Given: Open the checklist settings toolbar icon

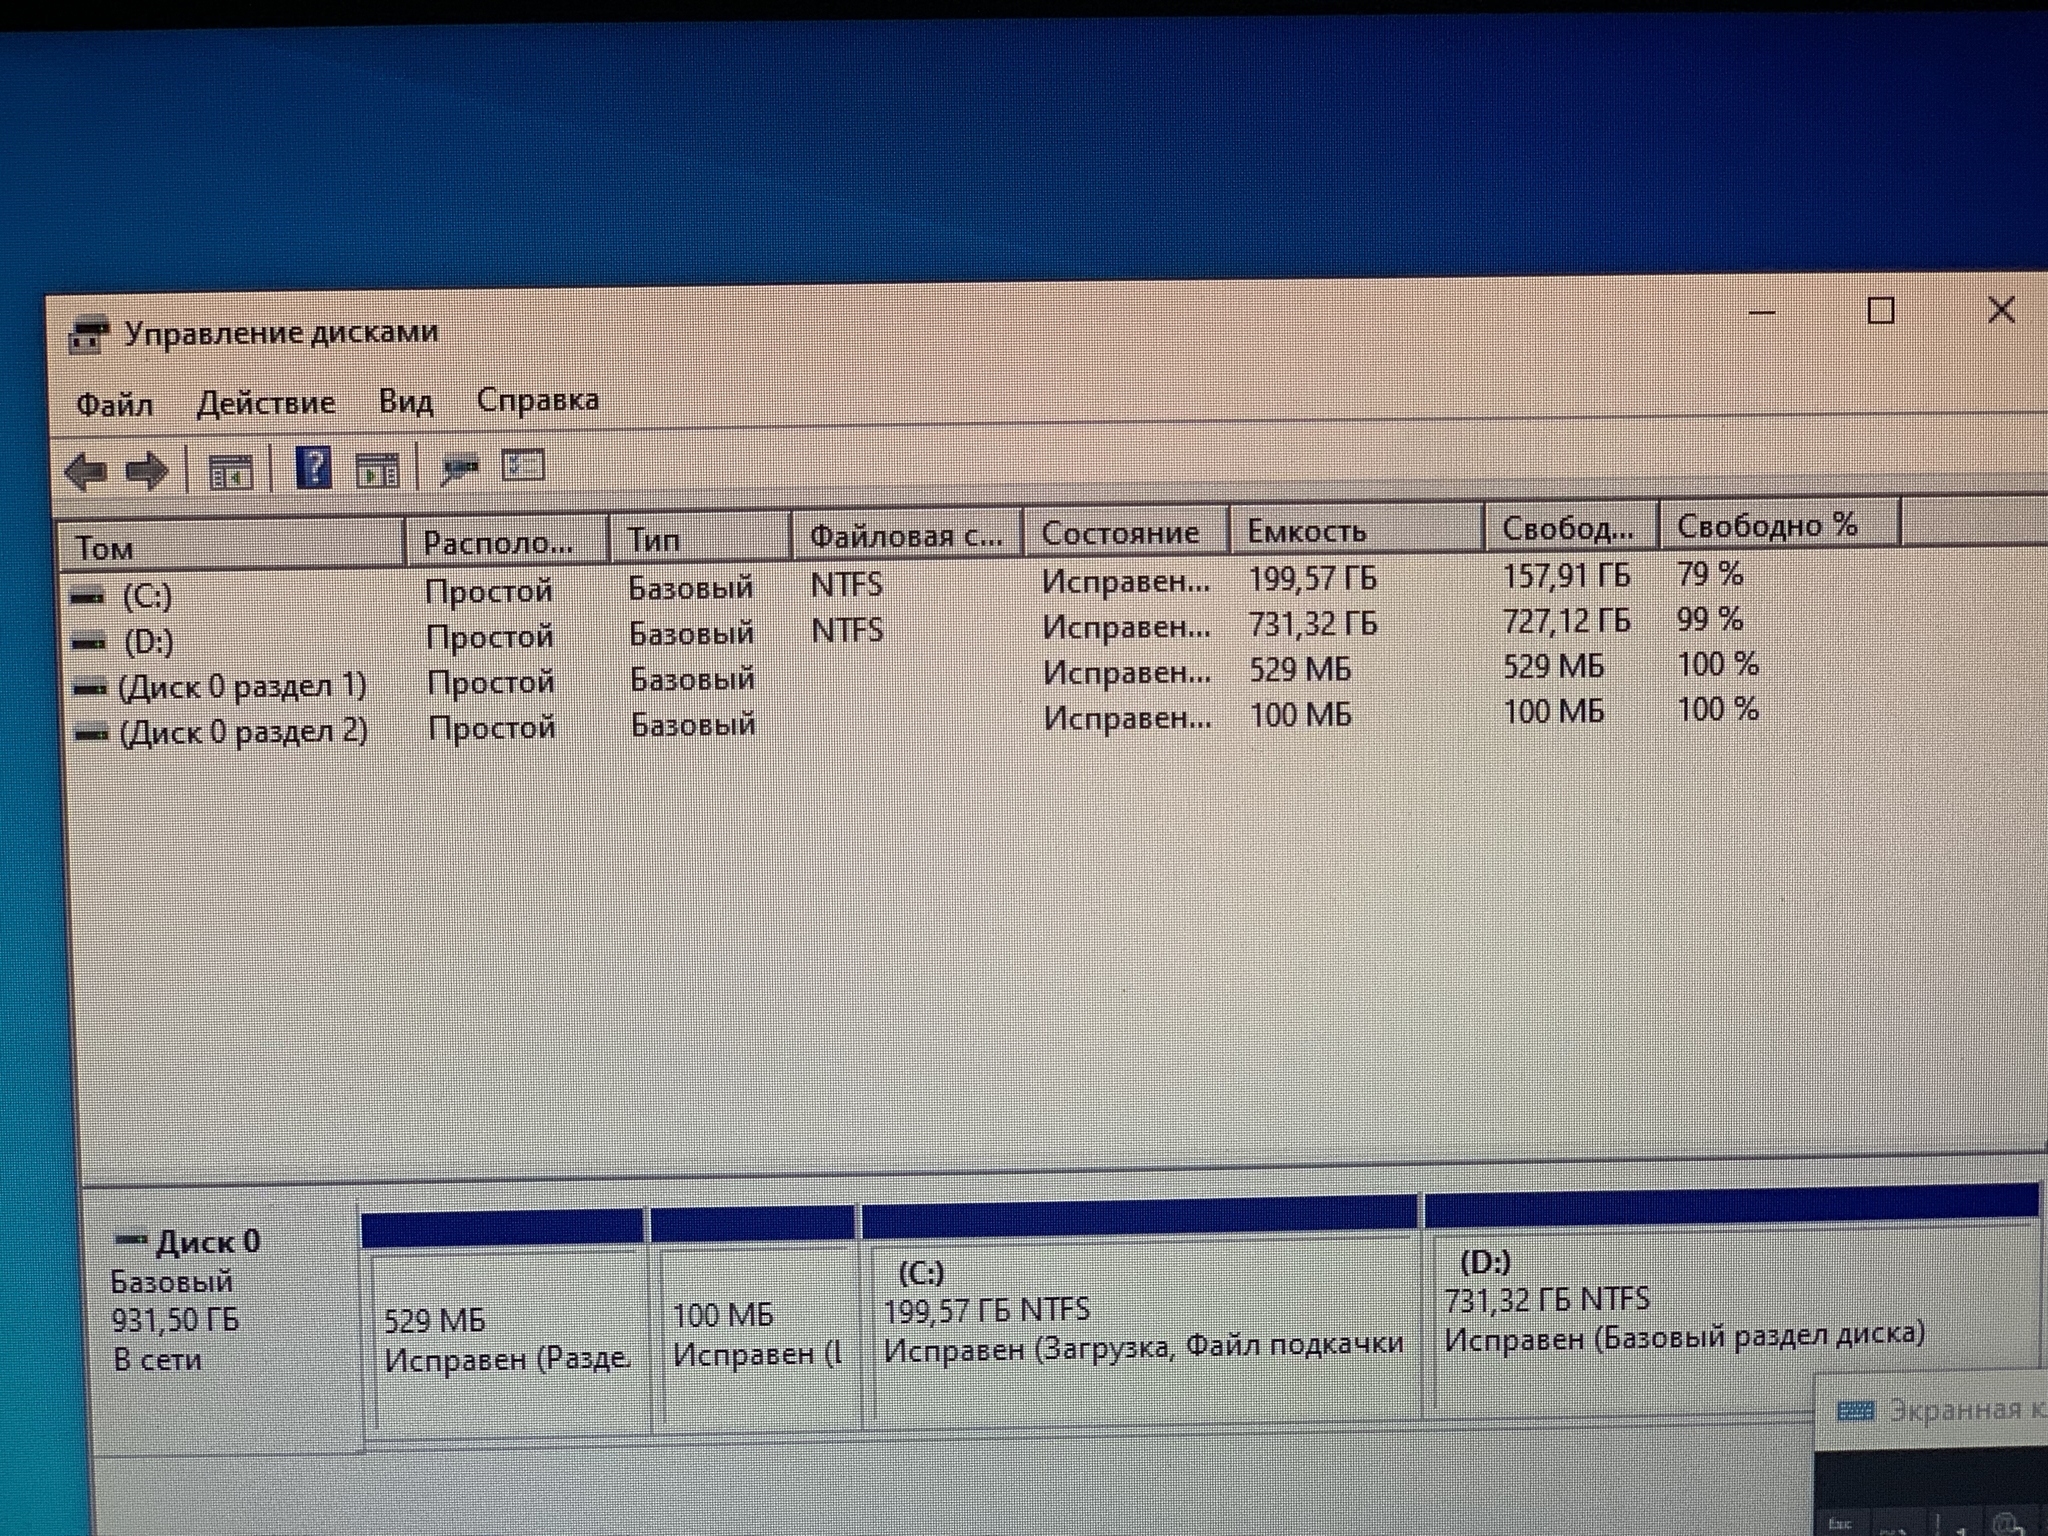Looking at the screenshot, I should pyautogui.click(x=523, y=465).
